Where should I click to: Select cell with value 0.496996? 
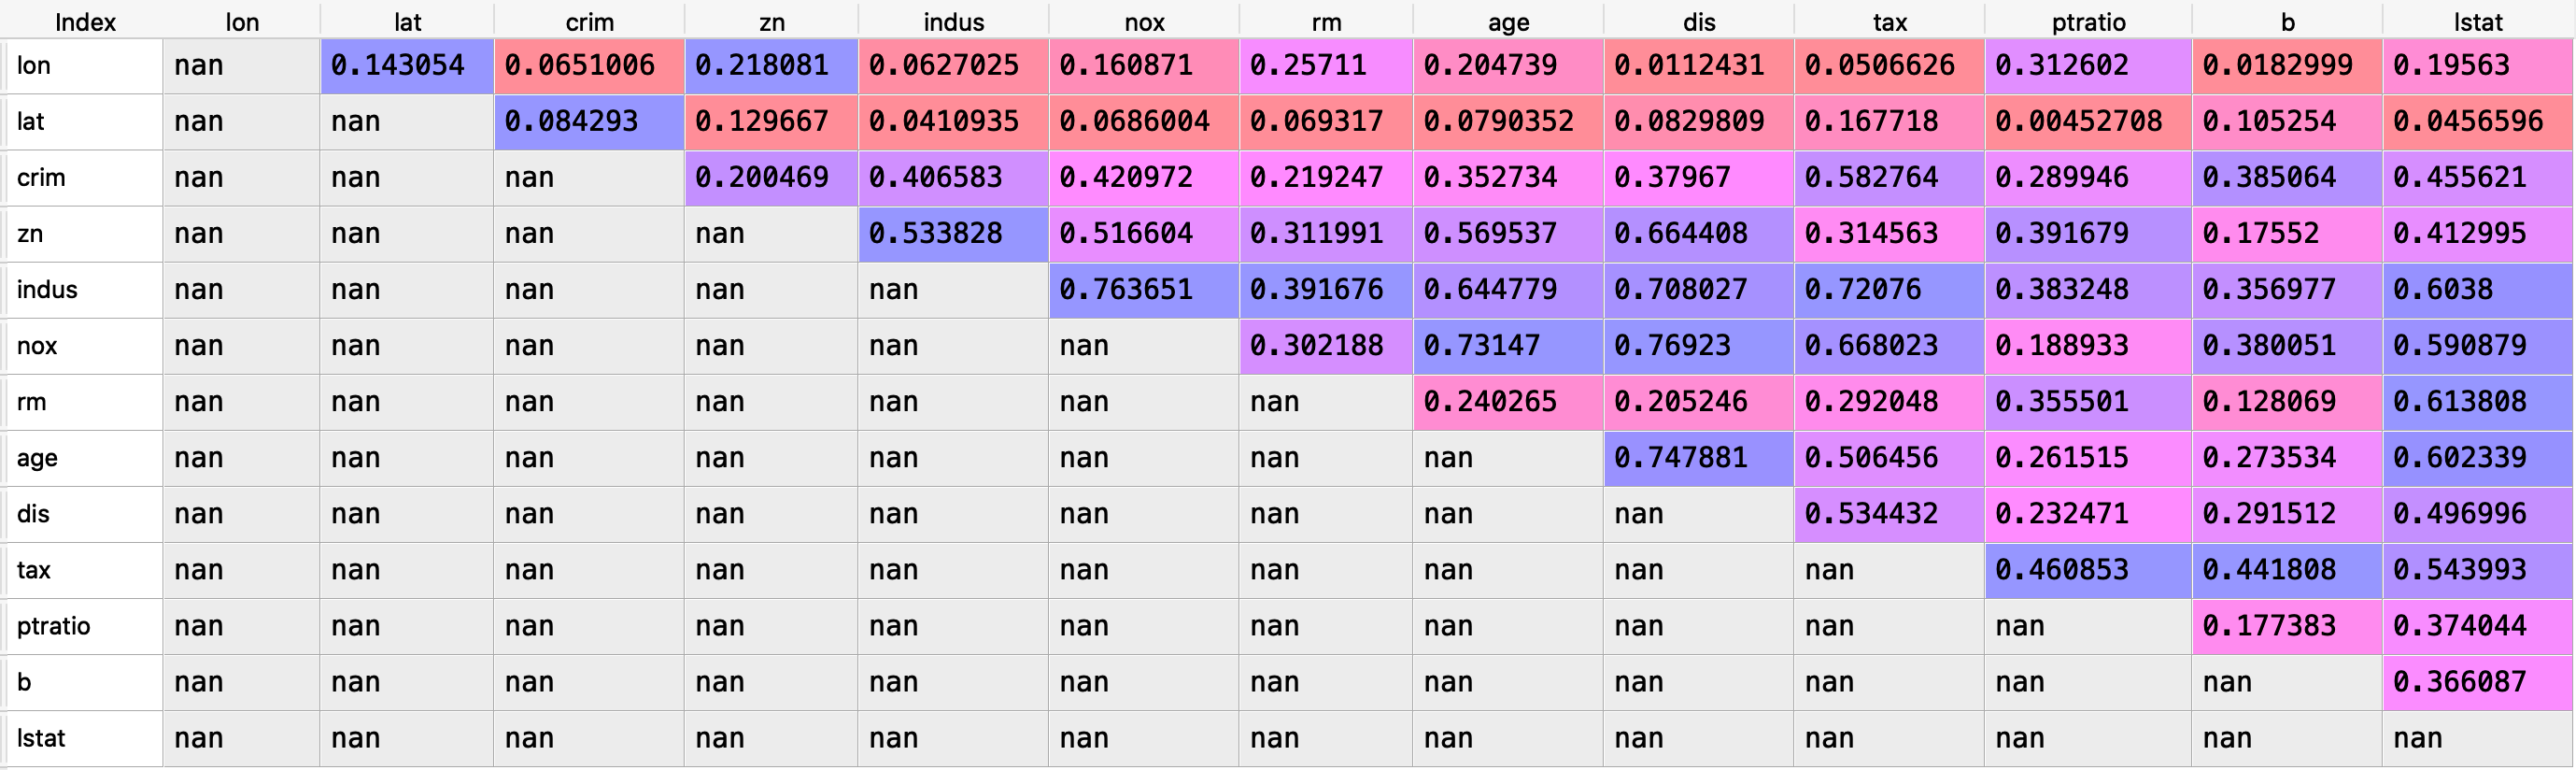coord(2478,514)
